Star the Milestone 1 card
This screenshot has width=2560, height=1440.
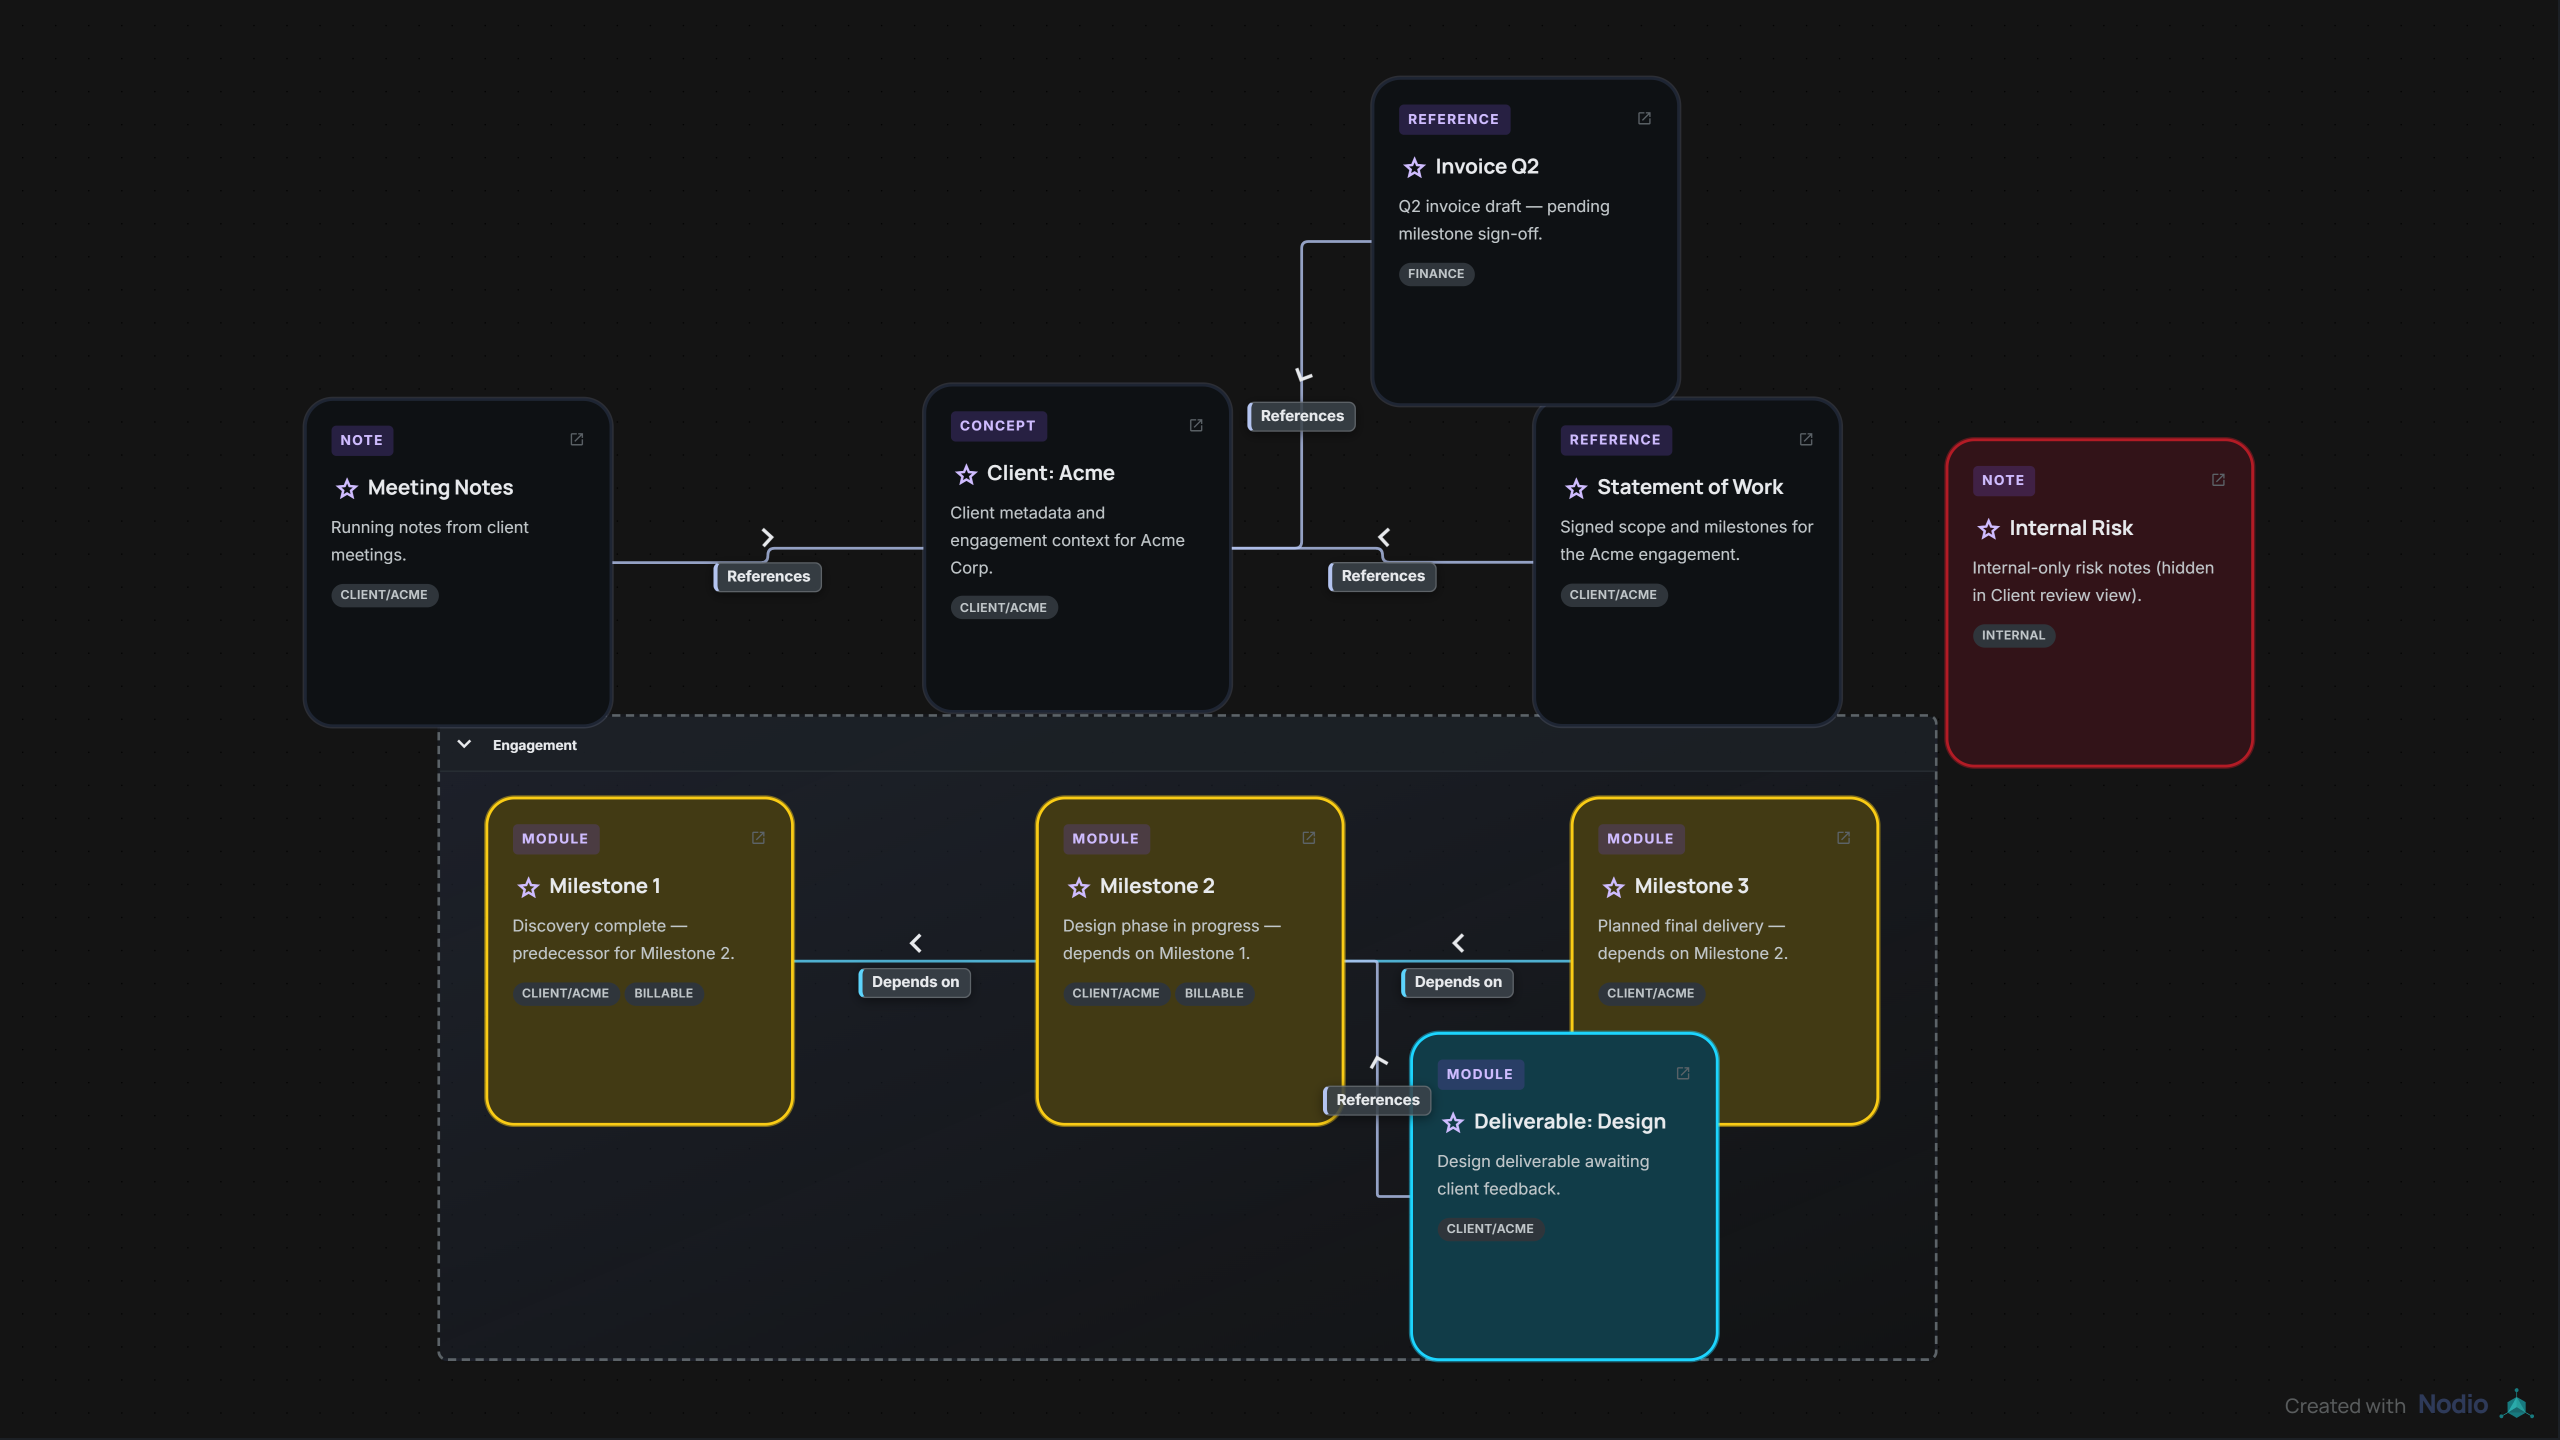coord(528,887)
